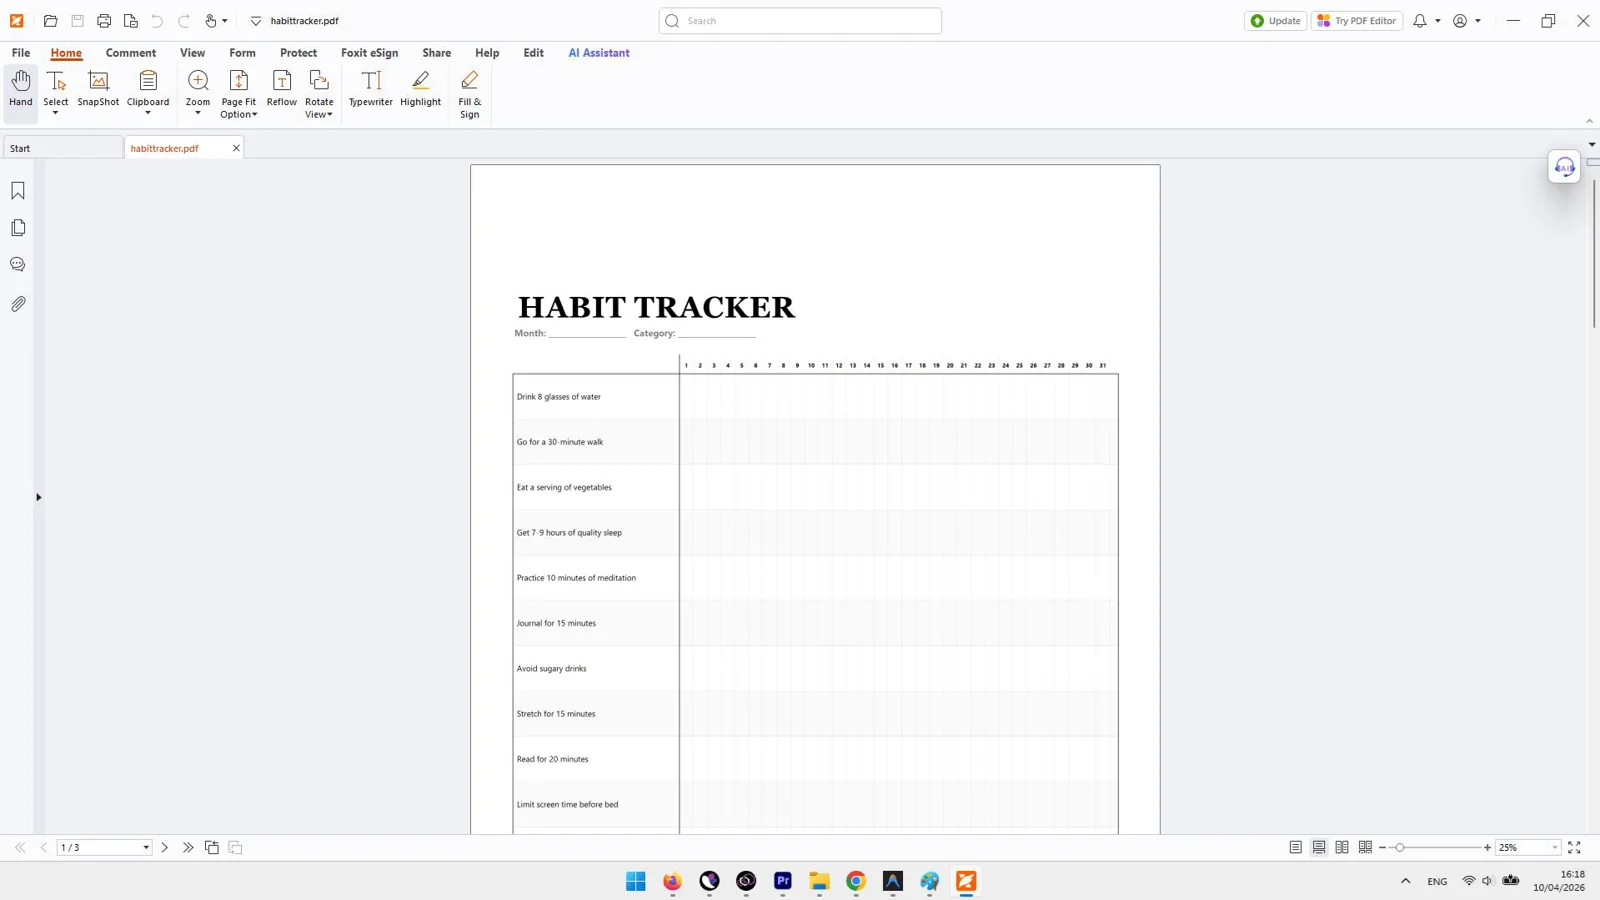Click Try PDF Editor button
Screen dimensions: 1600x900
click(x=1357, y=21)
